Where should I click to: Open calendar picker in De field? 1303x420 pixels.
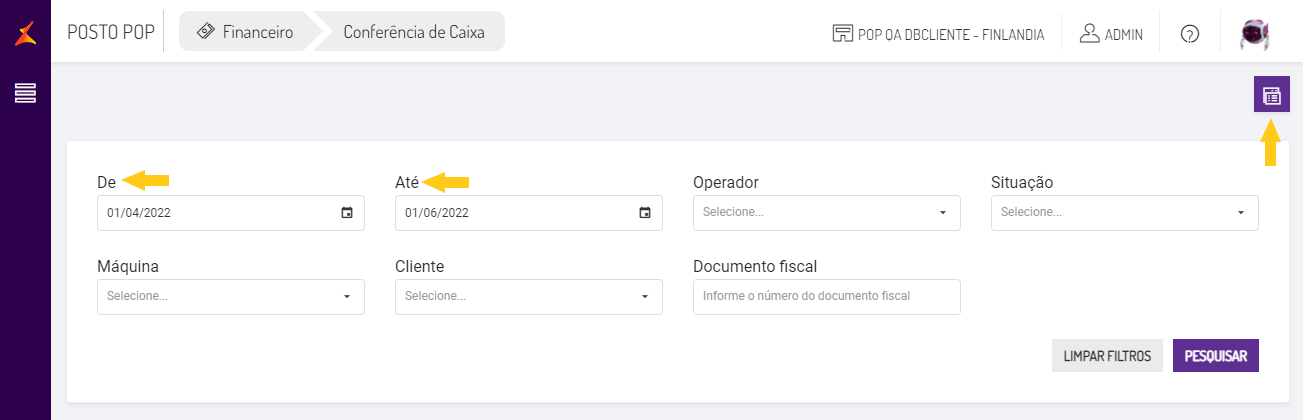click(x=346, y=213)
